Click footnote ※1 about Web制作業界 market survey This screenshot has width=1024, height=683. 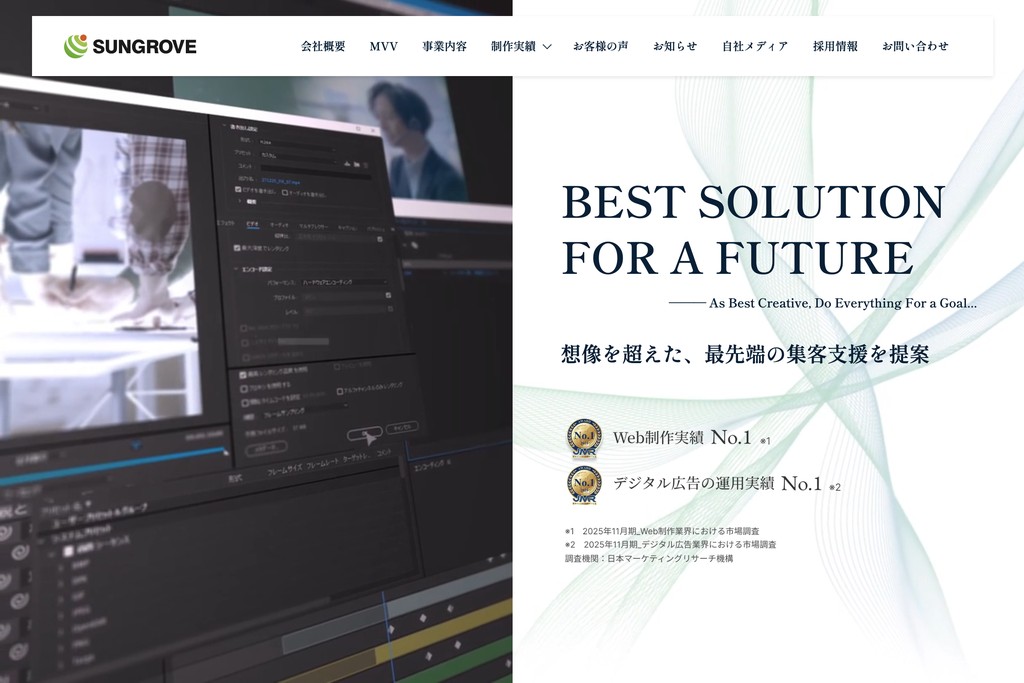point(662,532)
